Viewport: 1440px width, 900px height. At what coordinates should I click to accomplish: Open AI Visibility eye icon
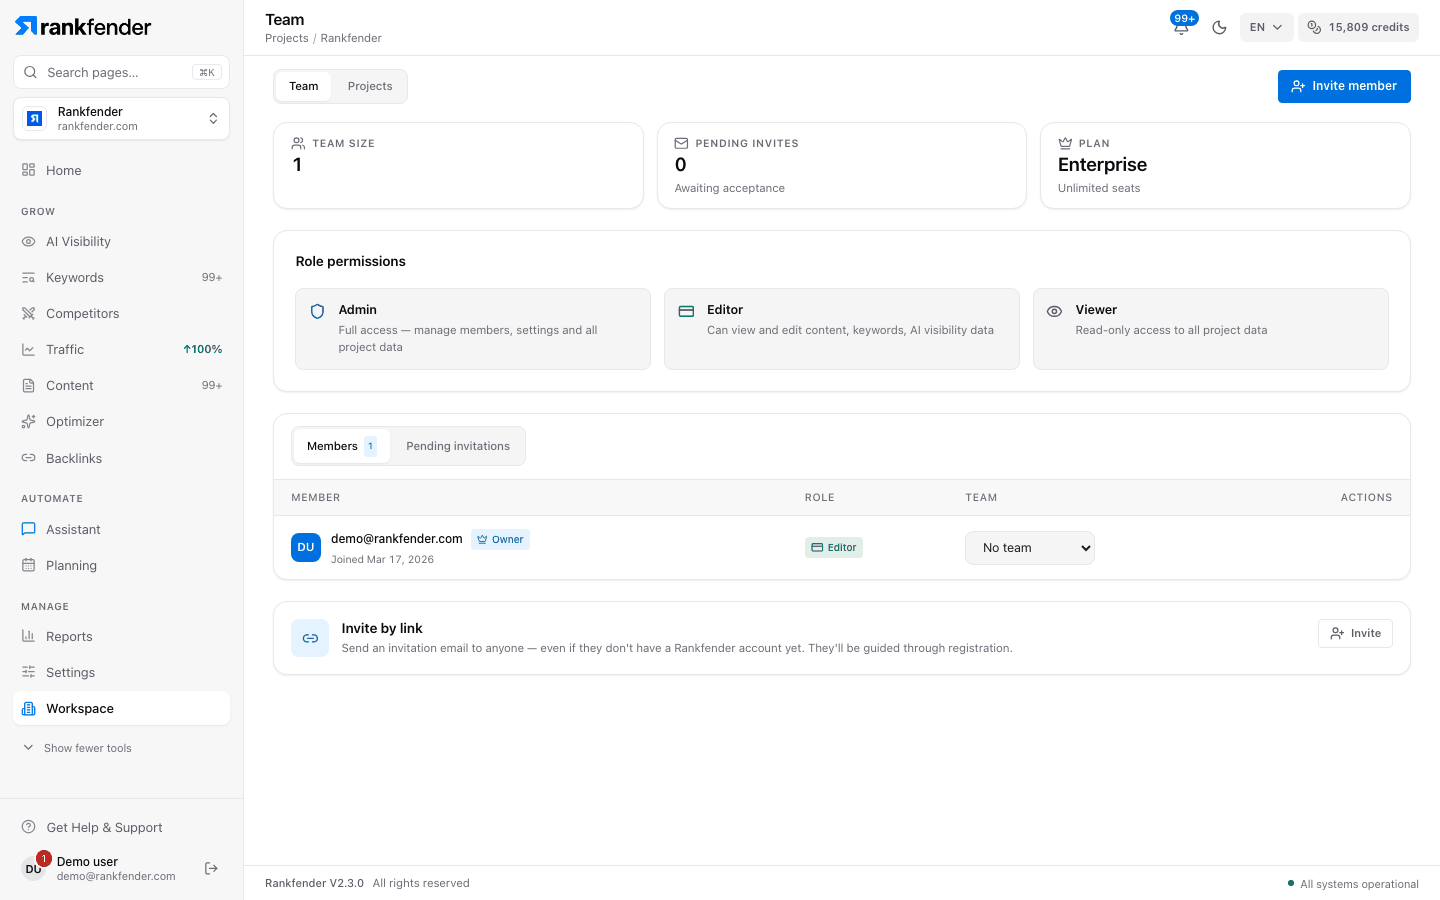tap(28, 242)
